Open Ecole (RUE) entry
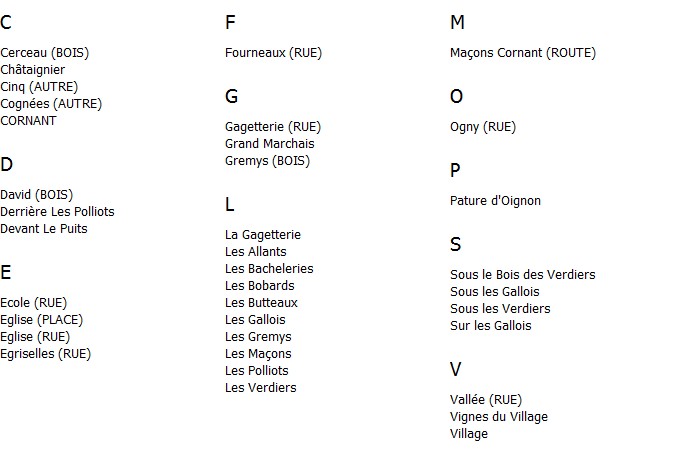This screenshot has width=675, height=450. pyautogui.click(x=34, y=303)
